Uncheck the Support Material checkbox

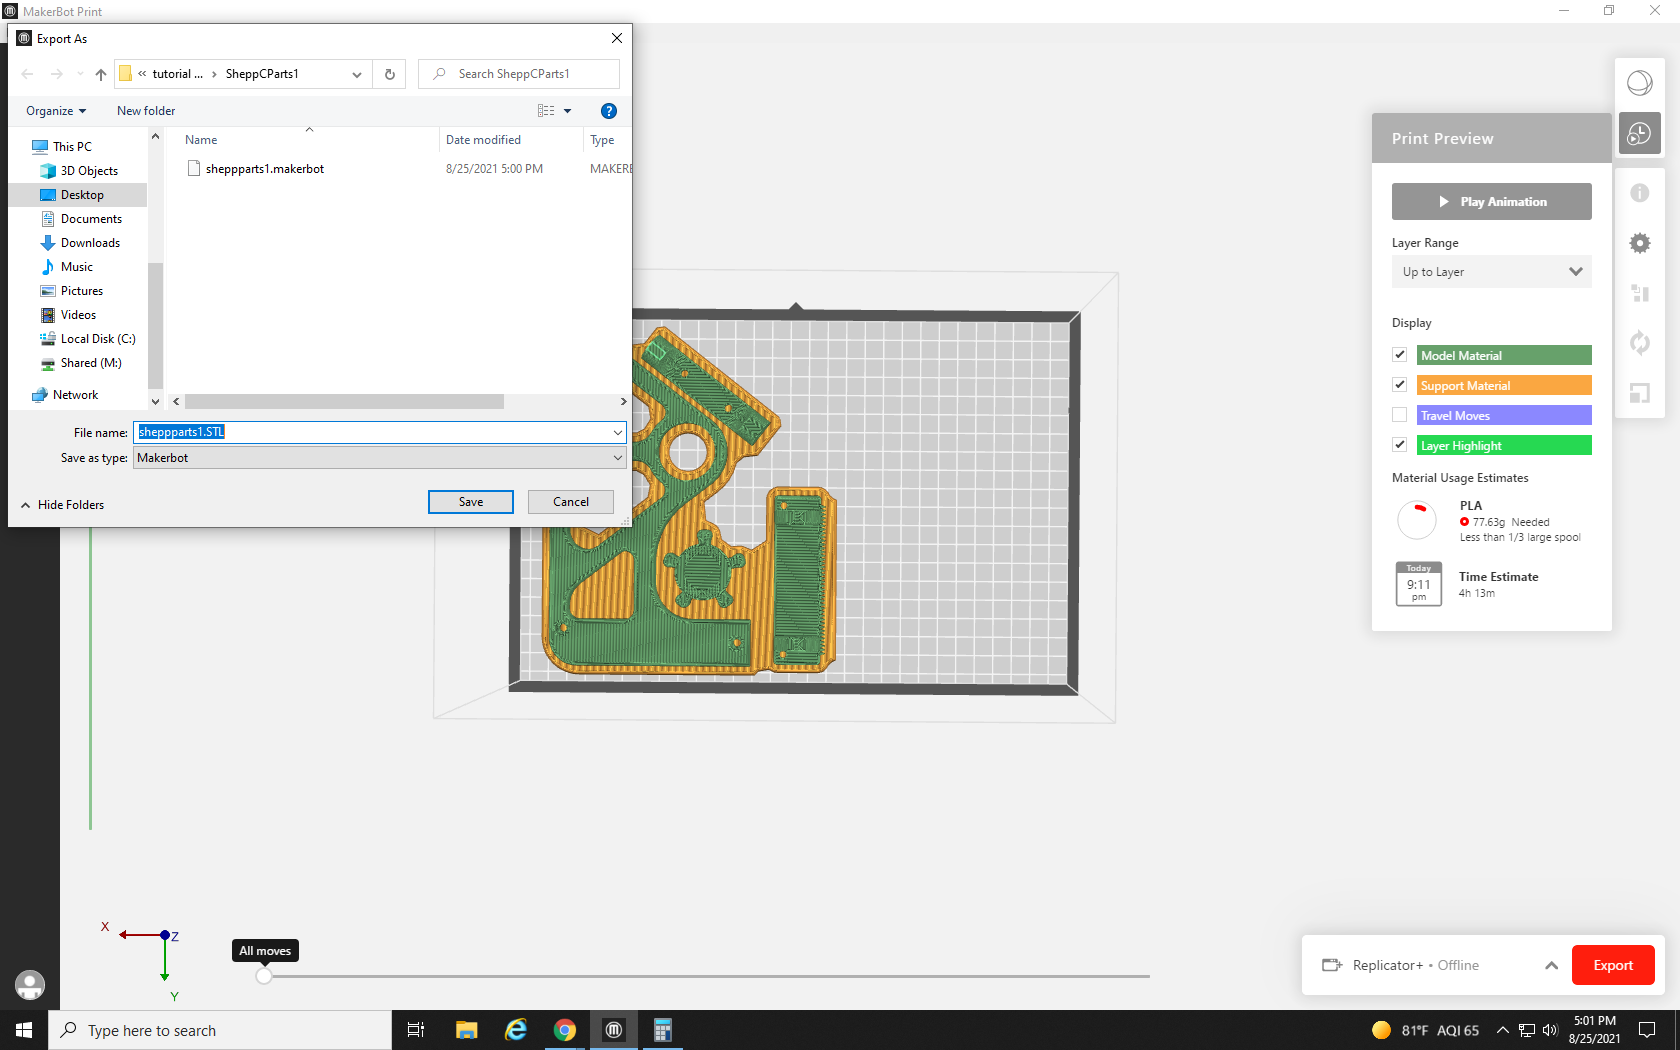point(1400,385)
